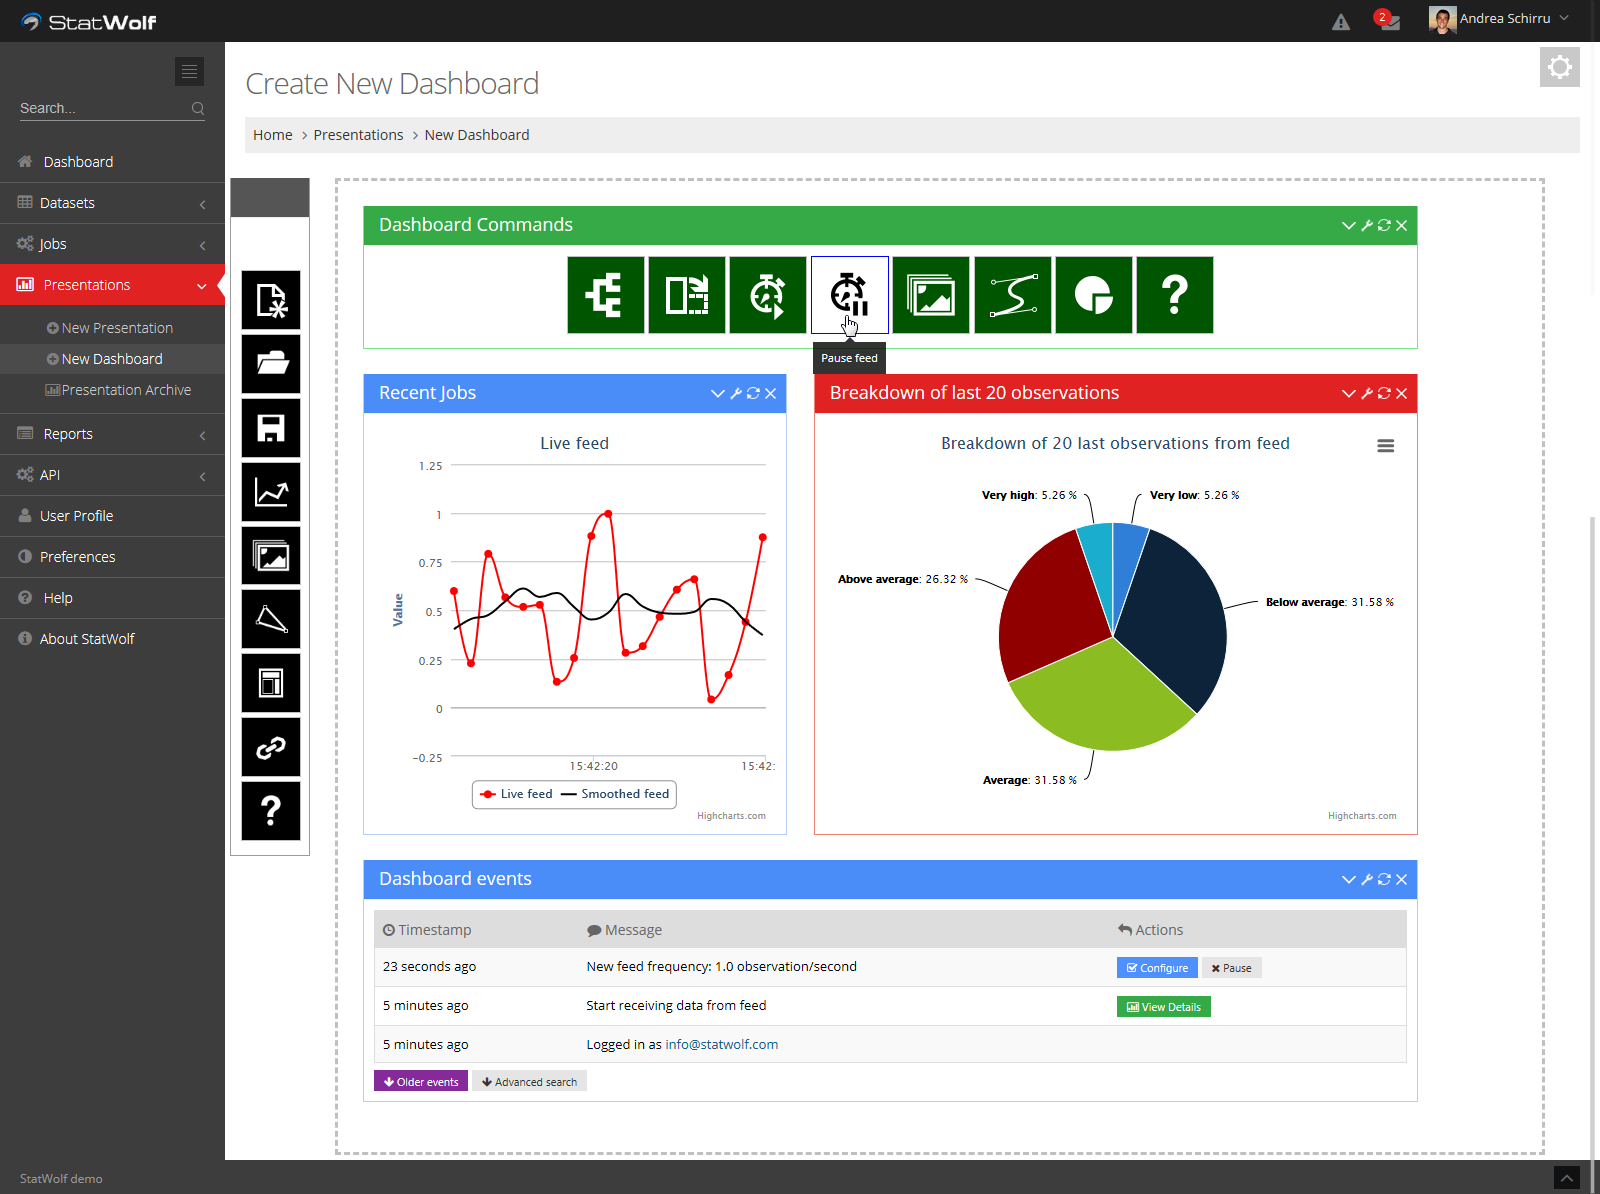Expand the API sidebar menu

tap(112, 475)
